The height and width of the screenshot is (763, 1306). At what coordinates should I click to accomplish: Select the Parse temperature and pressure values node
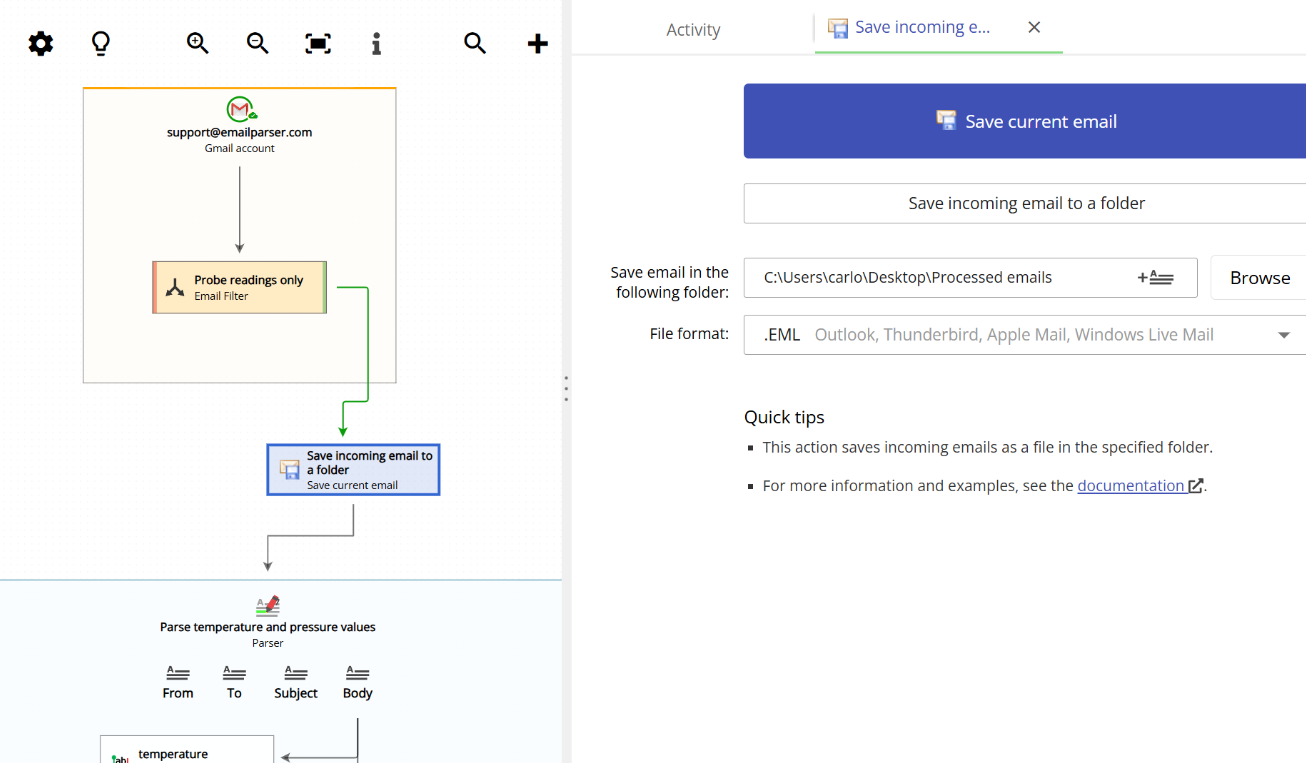tap(267, 618)
